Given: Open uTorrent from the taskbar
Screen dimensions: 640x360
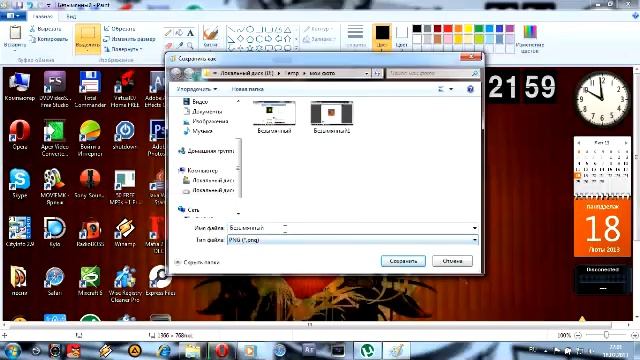Looking at the screenshot, I should pos(368,350).
